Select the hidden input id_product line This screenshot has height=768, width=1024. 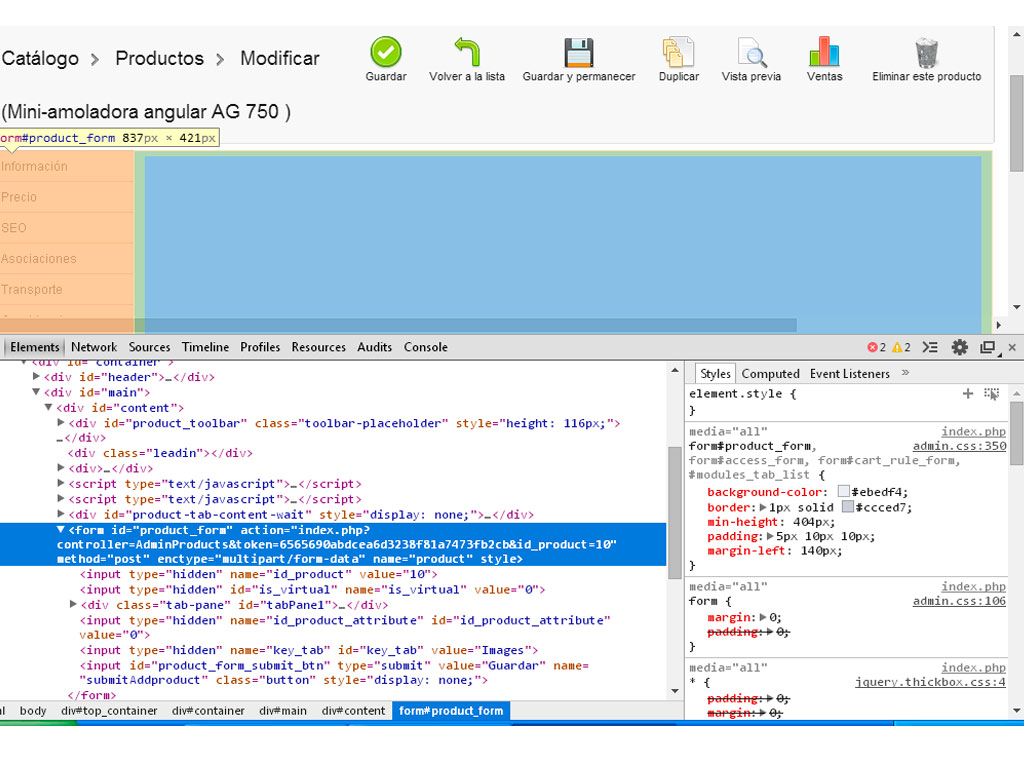(259, 574)
